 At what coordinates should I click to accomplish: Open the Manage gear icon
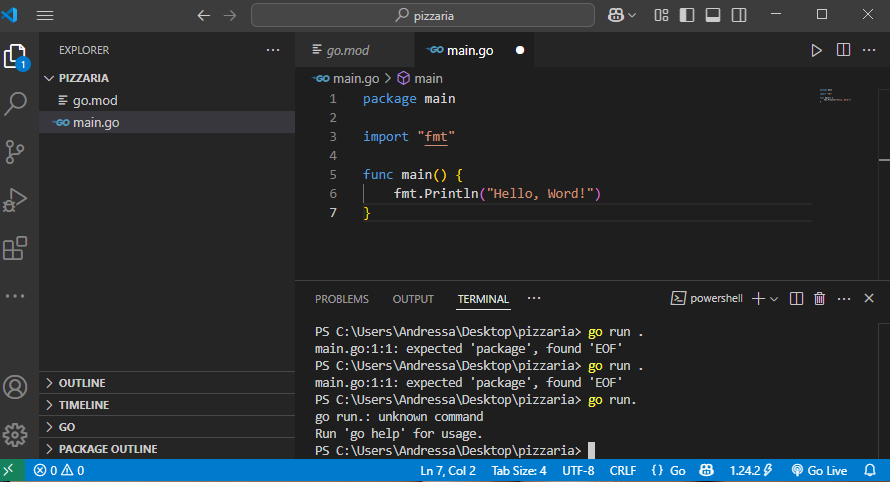tap(16, 435)
